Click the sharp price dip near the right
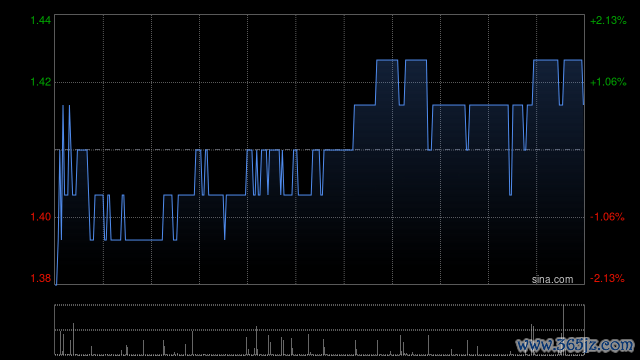Screen dimensions: 640x360 tap(511, 171)
